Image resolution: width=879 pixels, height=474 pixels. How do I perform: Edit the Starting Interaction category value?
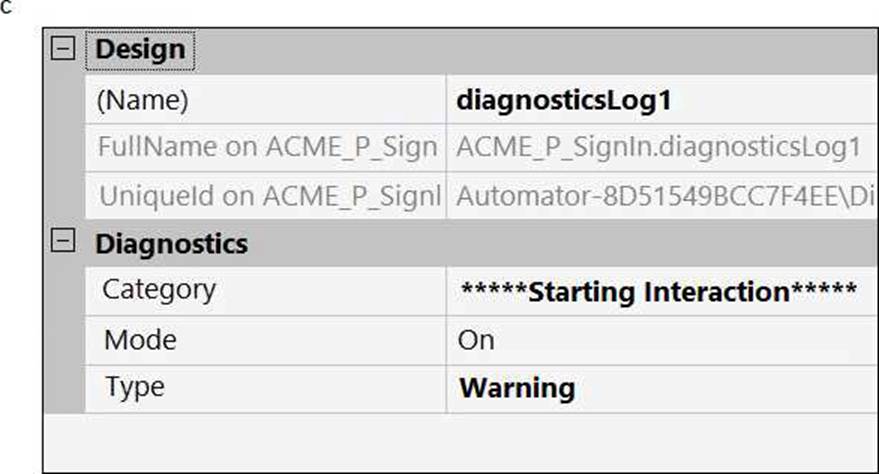[x=658, y=291]
